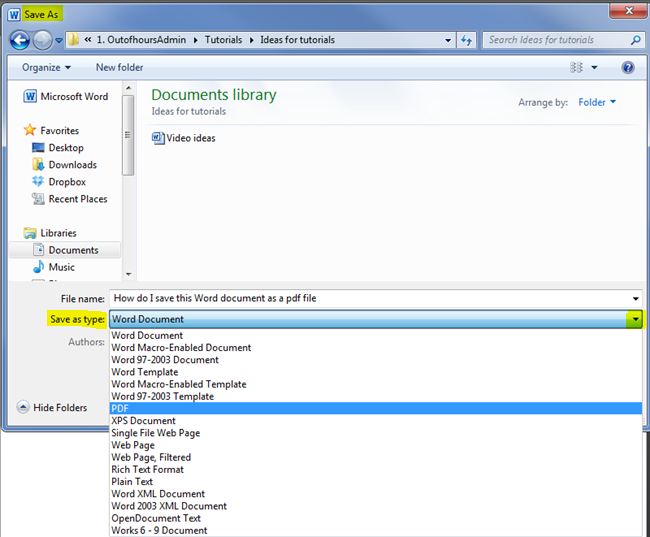Image resolution: width=650 pixels, height=537 pixels.
Task: Choose Word XML Document type
Action: (x=376, y=494)
